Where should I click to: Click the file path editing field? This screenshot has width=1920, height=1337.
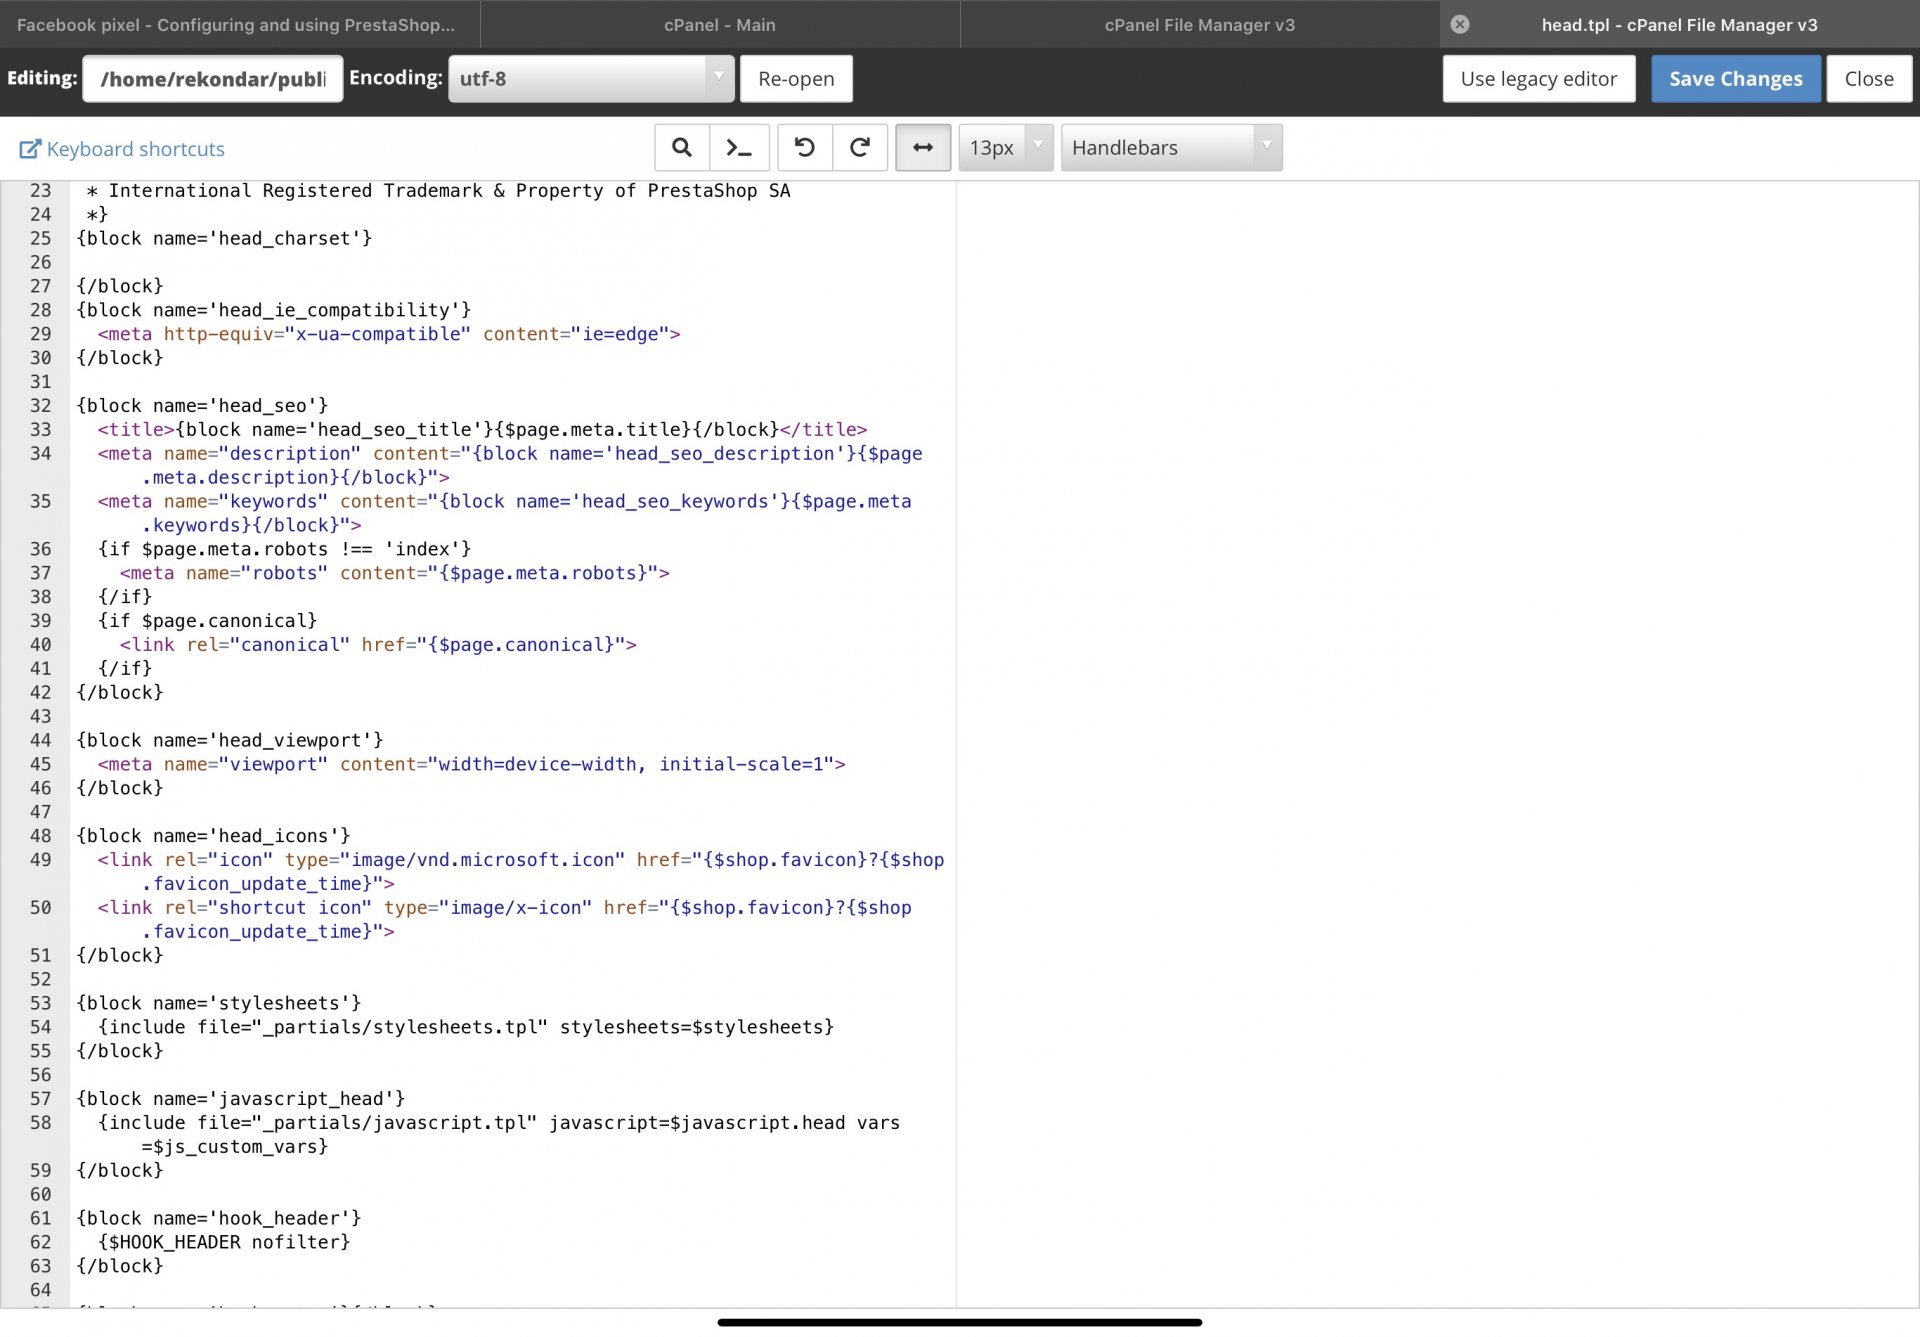pyautogui.click(x=213, y=78)
